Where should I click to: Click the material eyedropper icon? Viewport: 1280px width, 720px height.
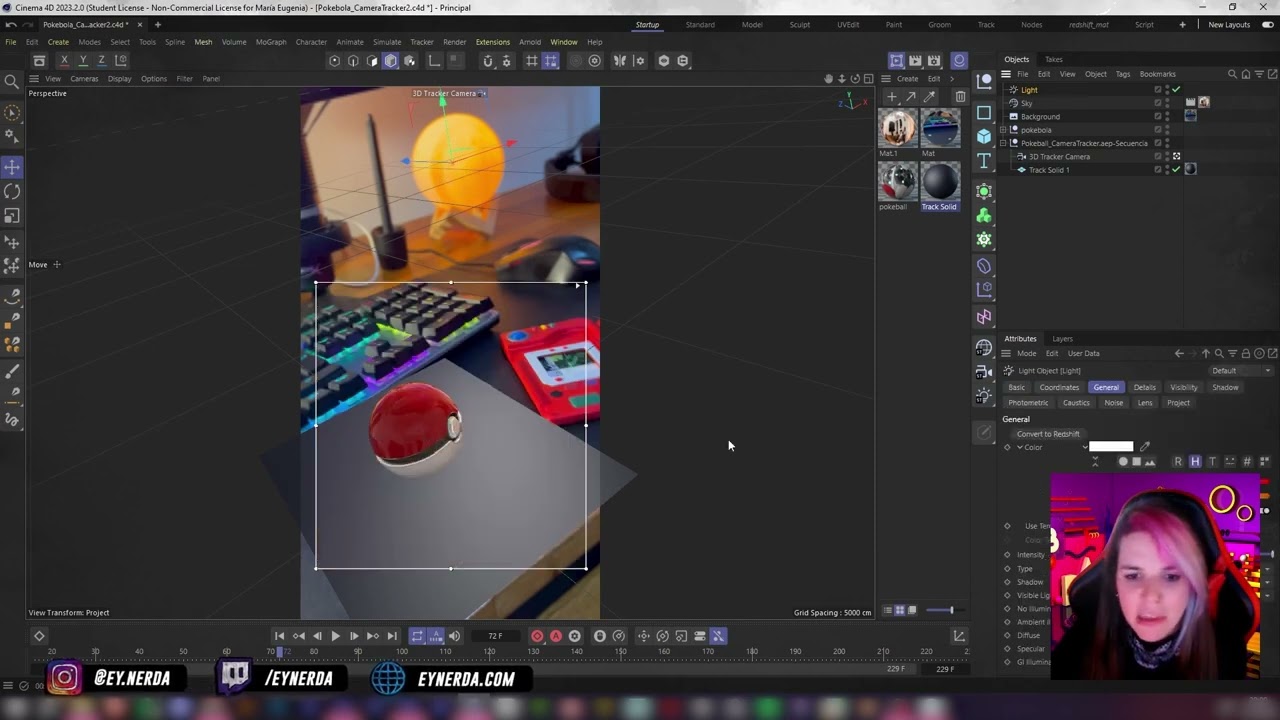click(929, 97)
